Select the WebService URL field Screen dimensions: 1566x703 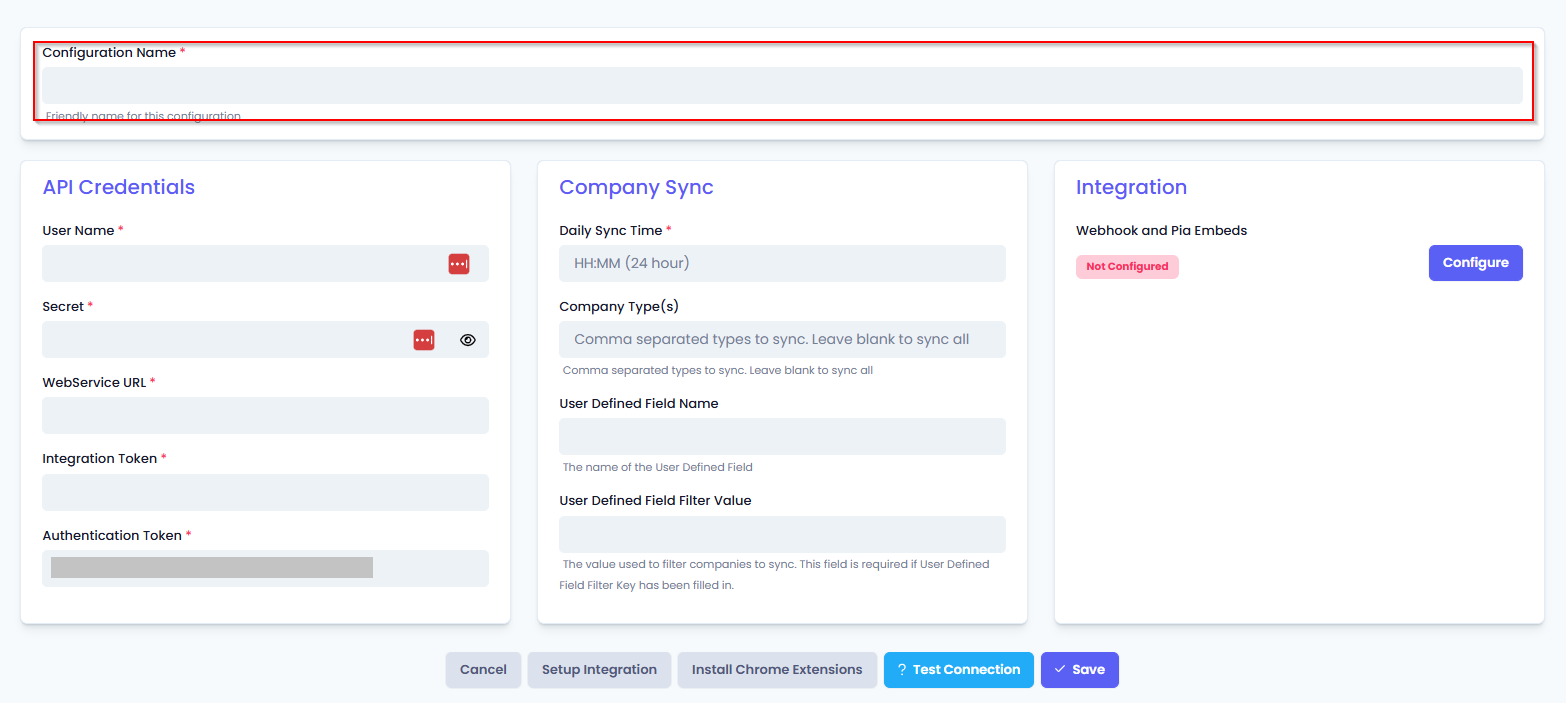coord(265,416)
